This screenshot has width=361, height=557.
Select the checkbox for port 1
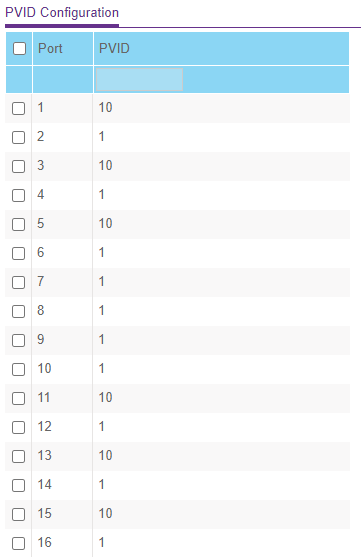pyautogui.click(x=18, y=108)
